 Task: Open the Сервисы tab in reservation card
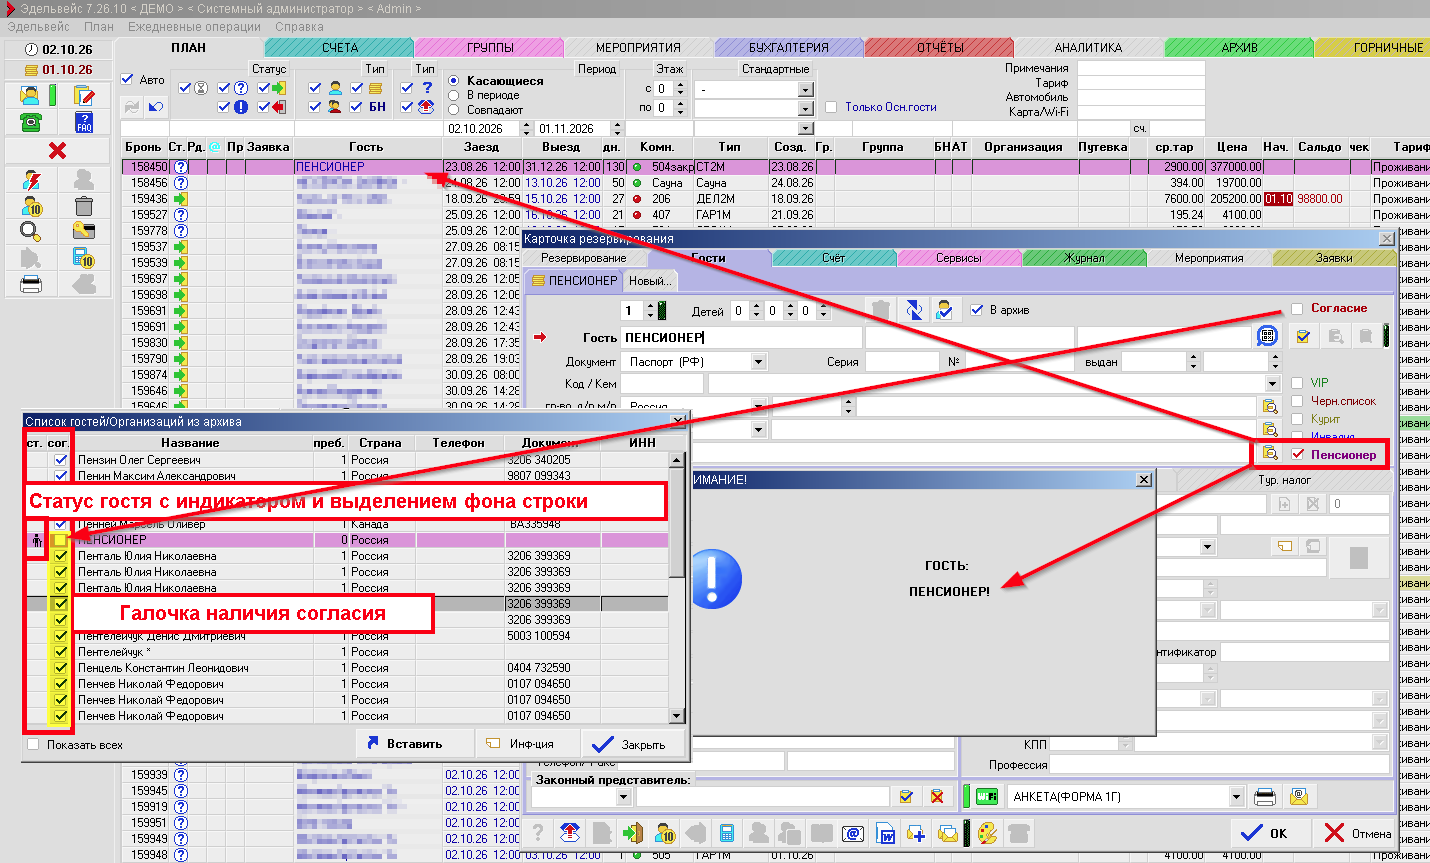(959, 258)
